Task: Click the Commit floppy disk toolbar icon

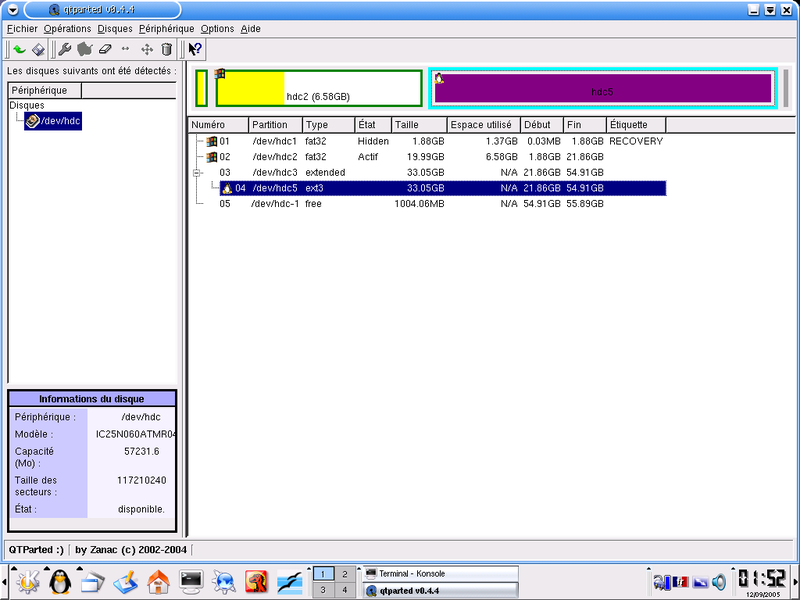Action: [38, 49]
